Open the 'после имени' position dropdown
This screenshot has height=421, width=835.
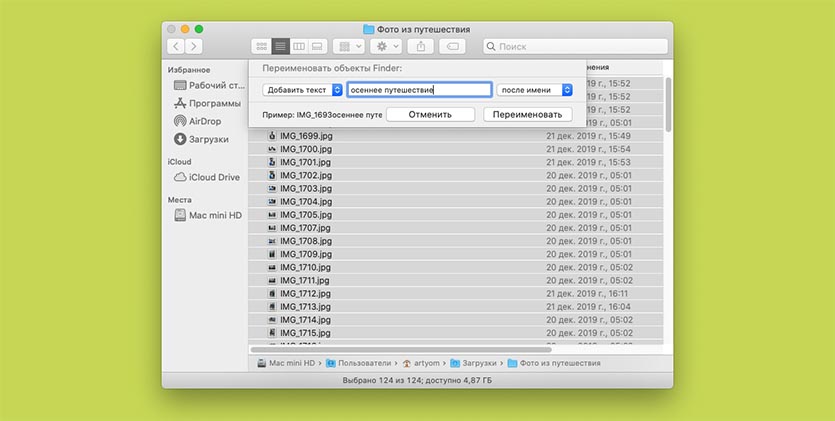pos(534,89)
